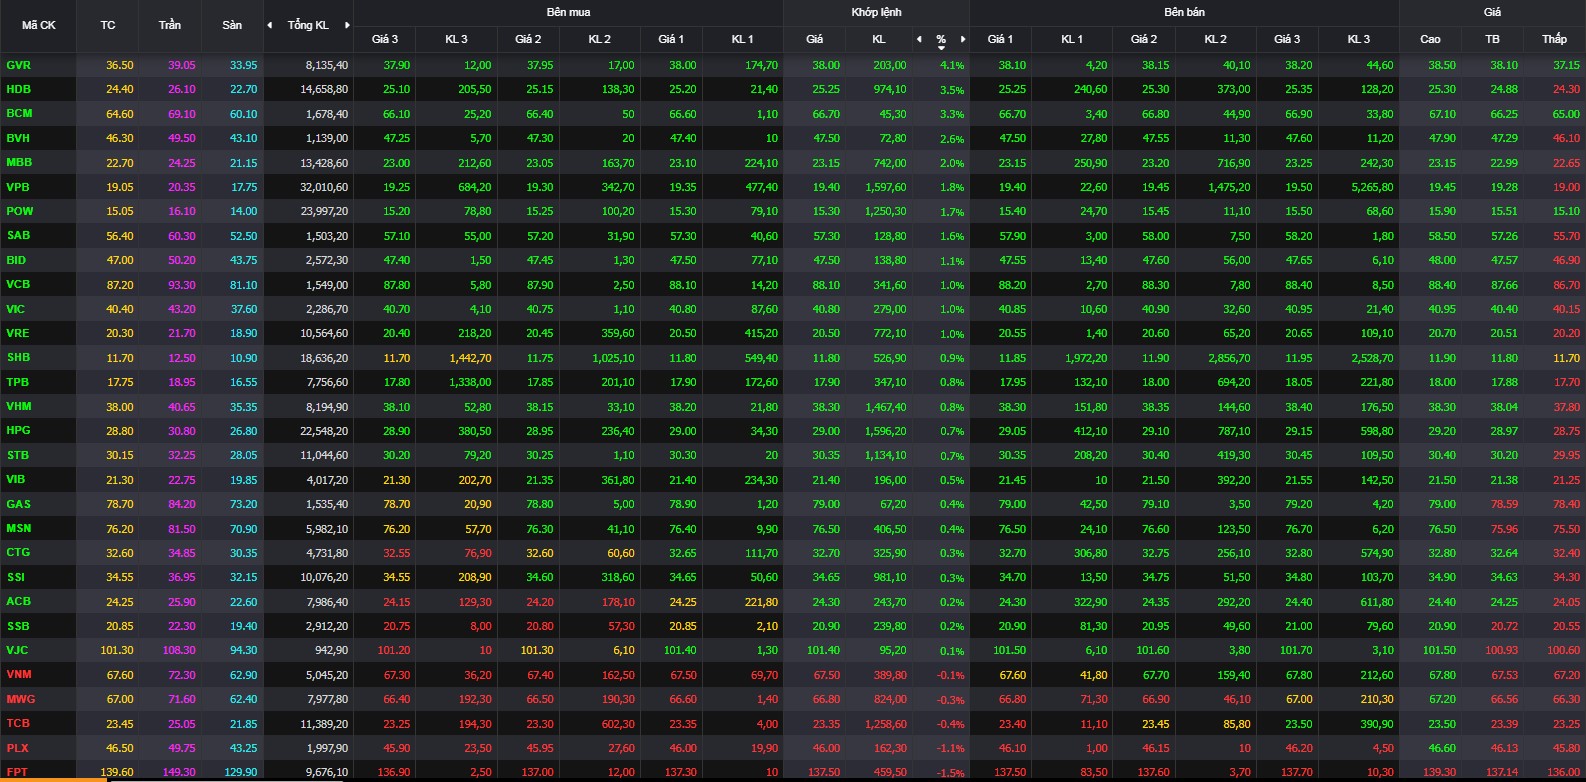The image size is (1586, 782).
Task: Click the Sàn floor price header
Action: point(232,25)
